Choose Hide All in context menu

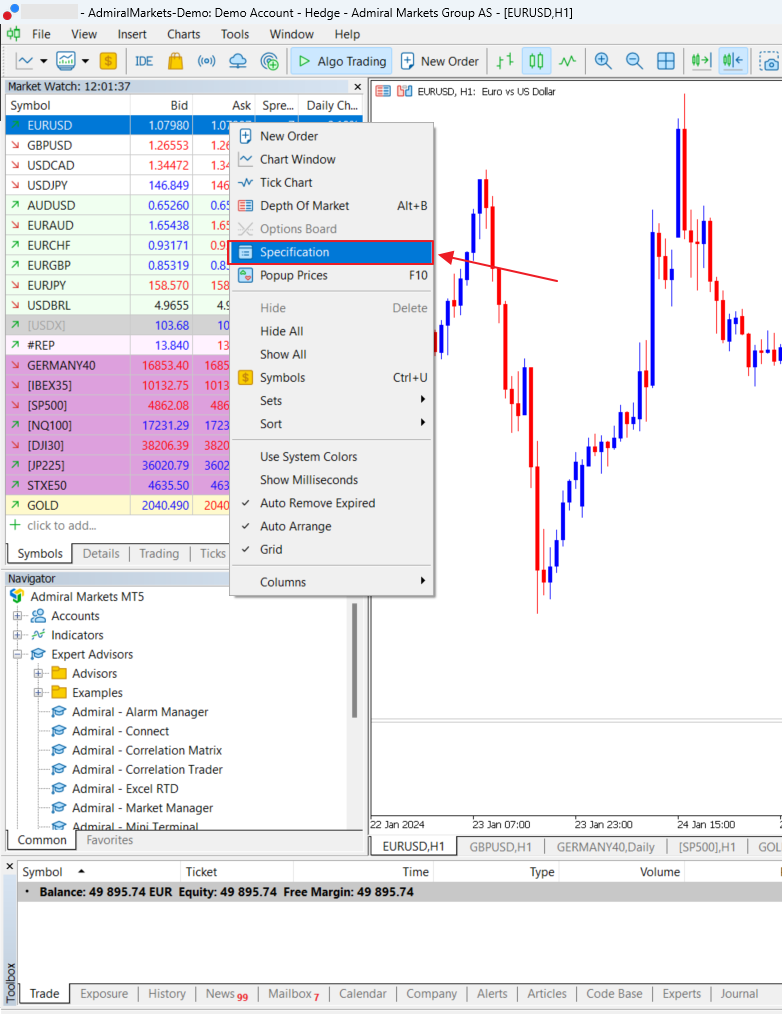332,331
